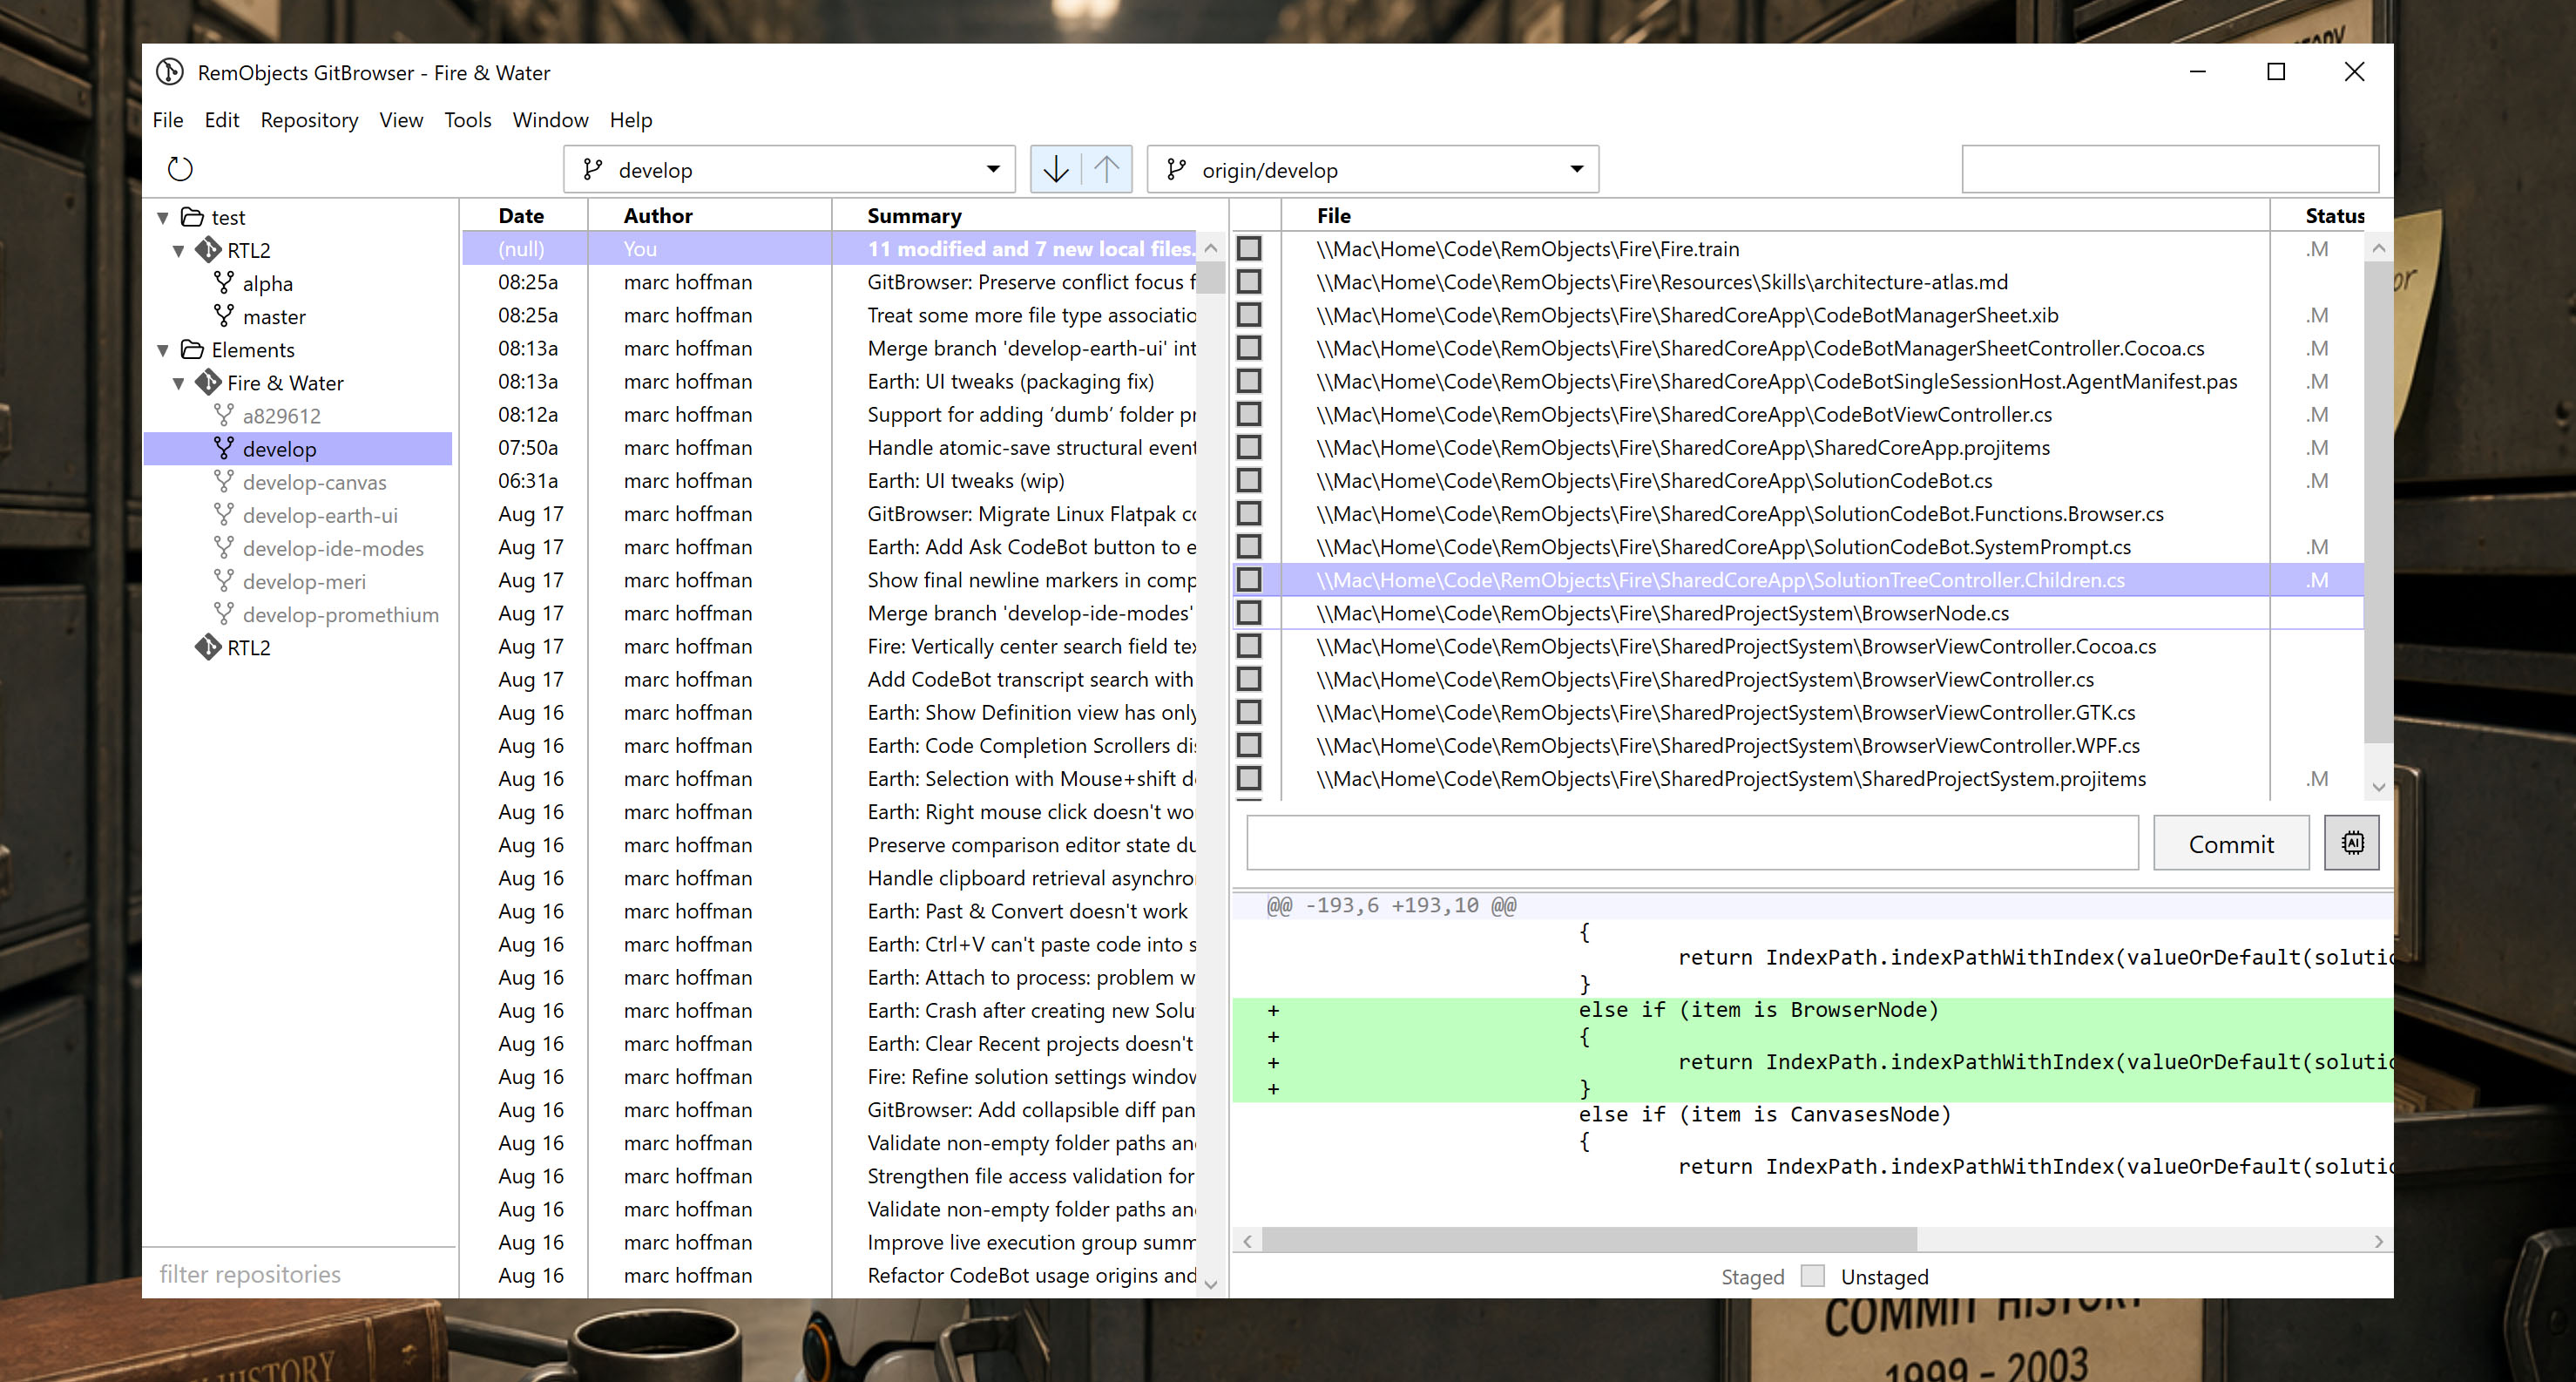Click the branch icon beside develop-earth-ui
This screenshot has height=1382, width=2576.
pos(224,515)
